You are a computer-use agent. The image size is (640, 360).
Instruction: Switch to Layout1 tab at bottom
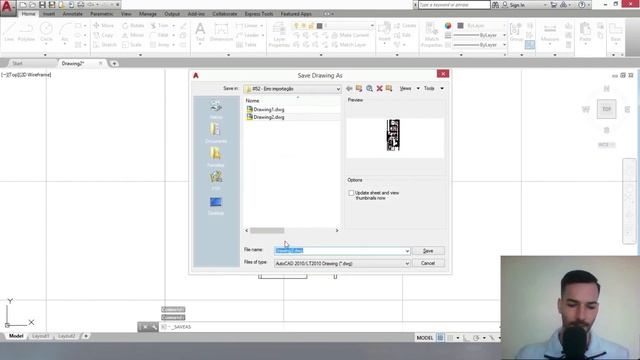41,336
